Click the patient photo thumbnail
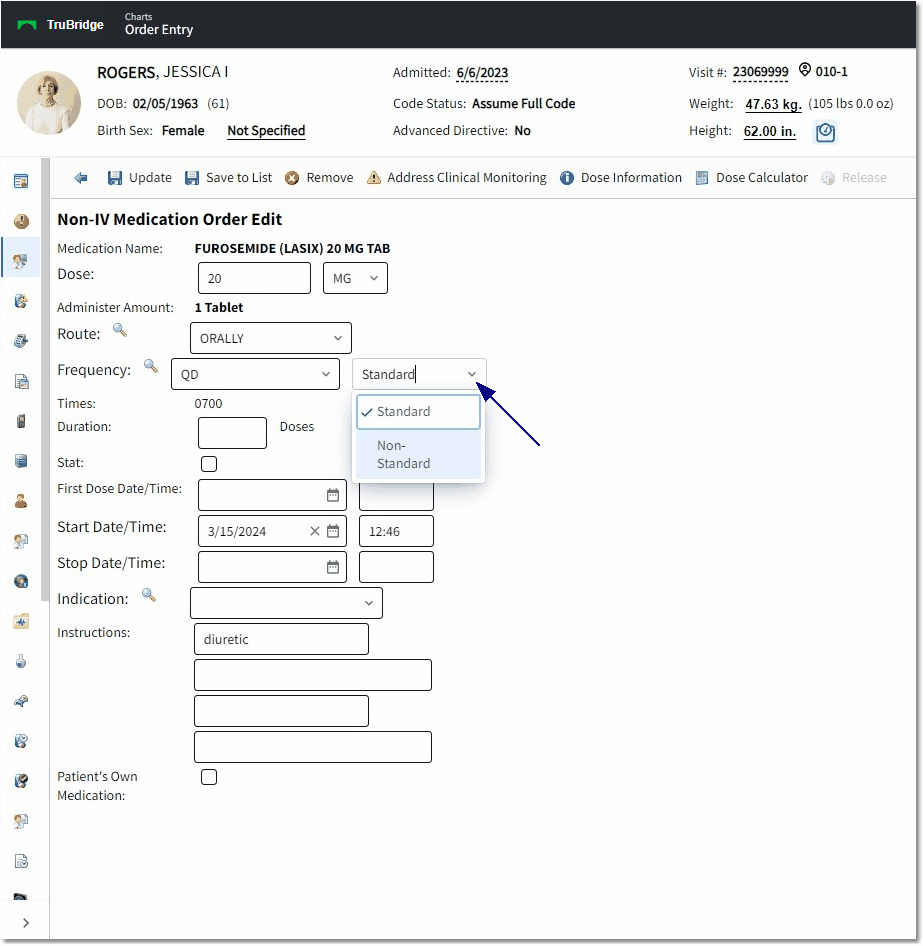Viewport: 923px width, 946px height. (x=49, y=103)
